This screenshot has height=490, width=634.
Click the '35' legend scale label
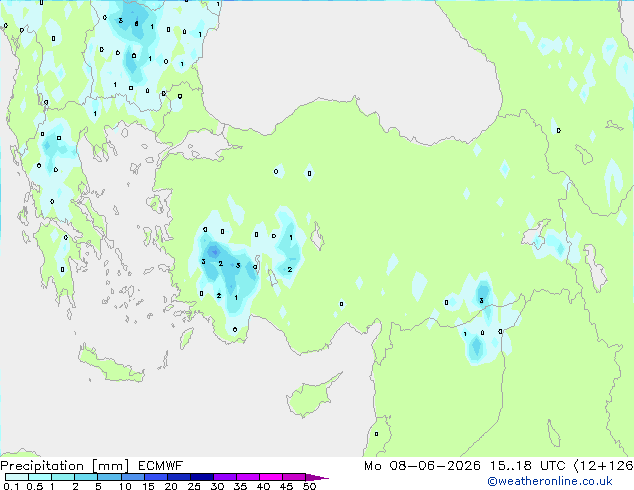coord(240,486)
